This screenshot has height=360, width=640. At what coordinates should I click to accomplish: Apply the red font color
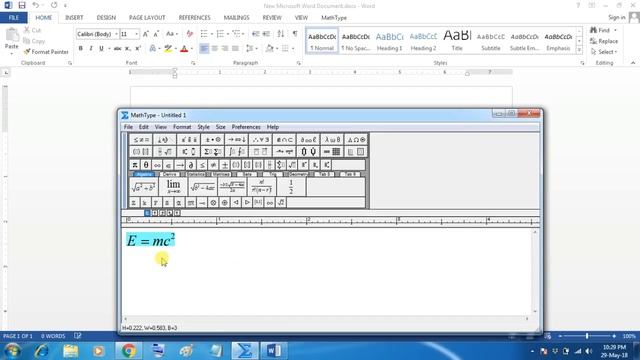pyautogui.click(x=184, y=49)
